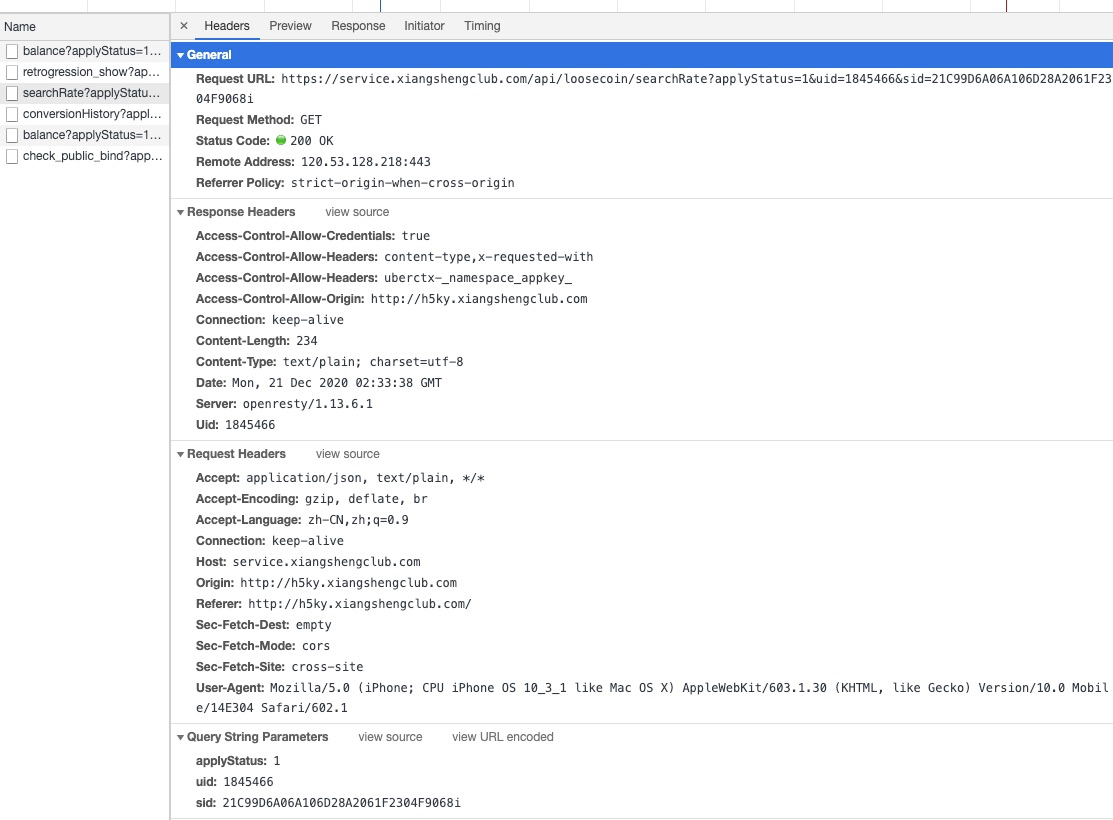Open the Timing tab

481,26
